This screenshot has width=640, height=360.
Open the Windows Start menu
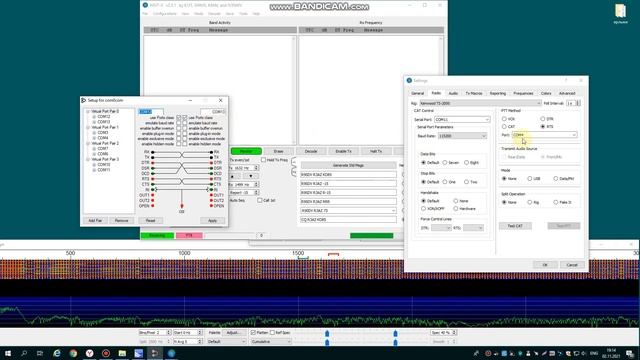pos(8,353)
